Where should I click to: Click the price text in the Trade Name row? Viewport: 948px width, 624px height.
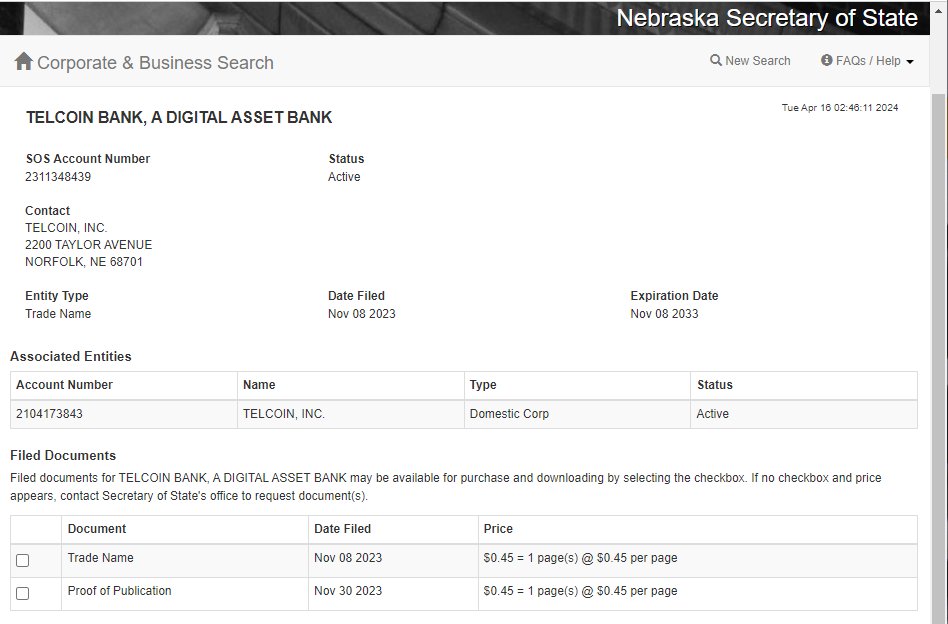click(x=580, y=557)
